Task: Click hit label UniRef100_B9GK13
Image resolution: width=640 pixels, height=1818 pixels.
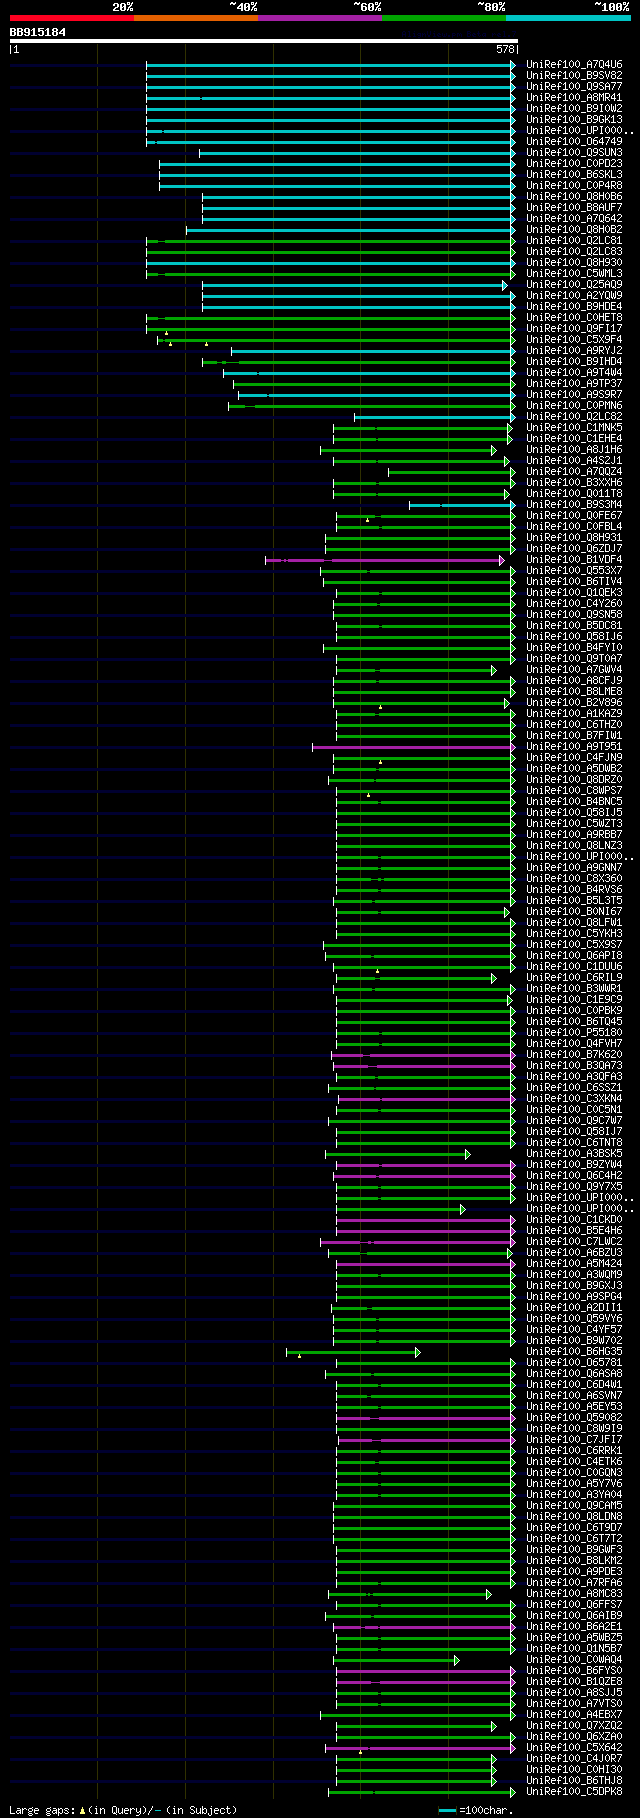Action: pyautogui.click(x=574, y=119)
